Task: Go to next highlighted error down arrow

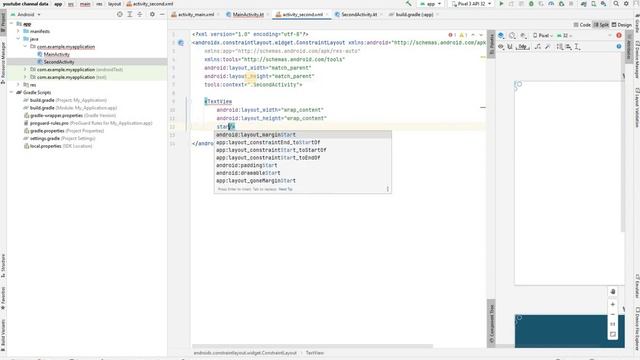Action: tap(481, 35)
